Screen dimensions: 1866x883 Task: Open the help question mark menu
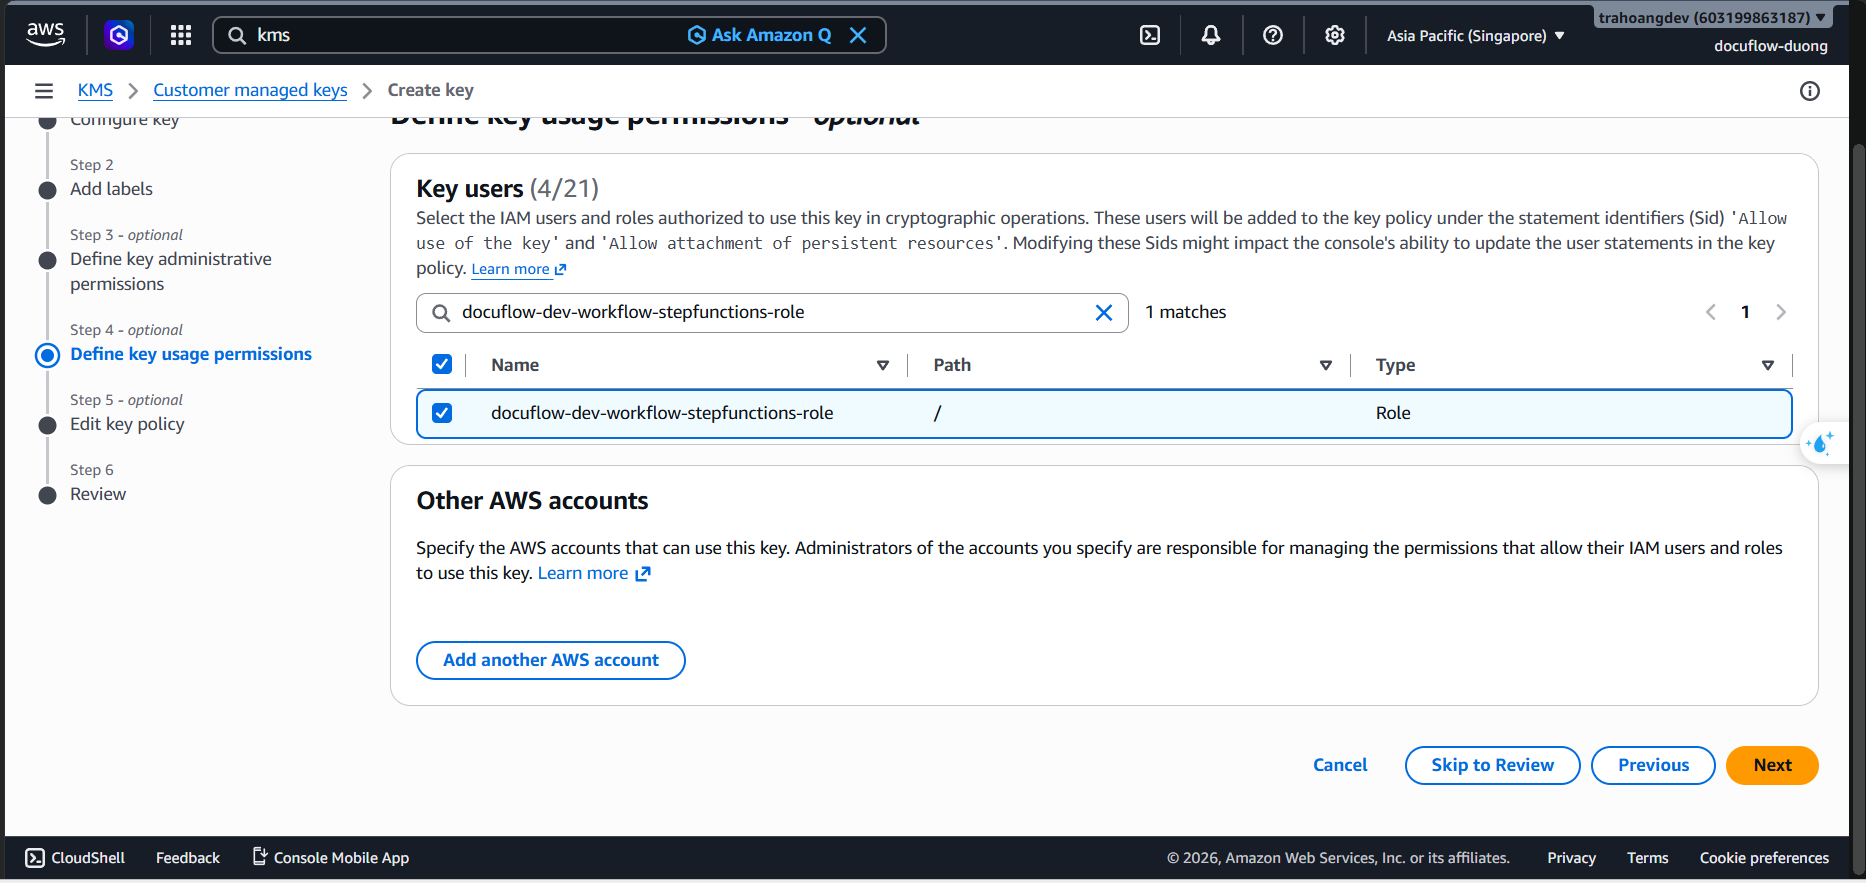pos(1273,35)
